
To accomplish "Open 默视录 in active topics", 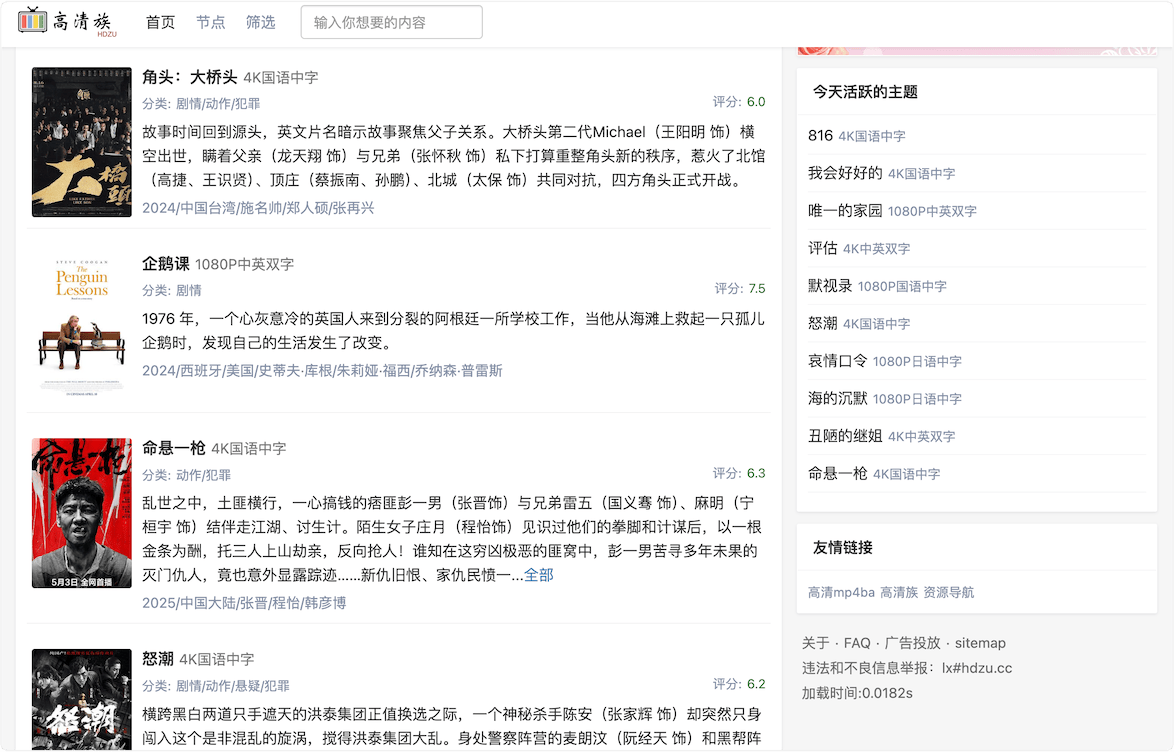I will click(830, 285).
